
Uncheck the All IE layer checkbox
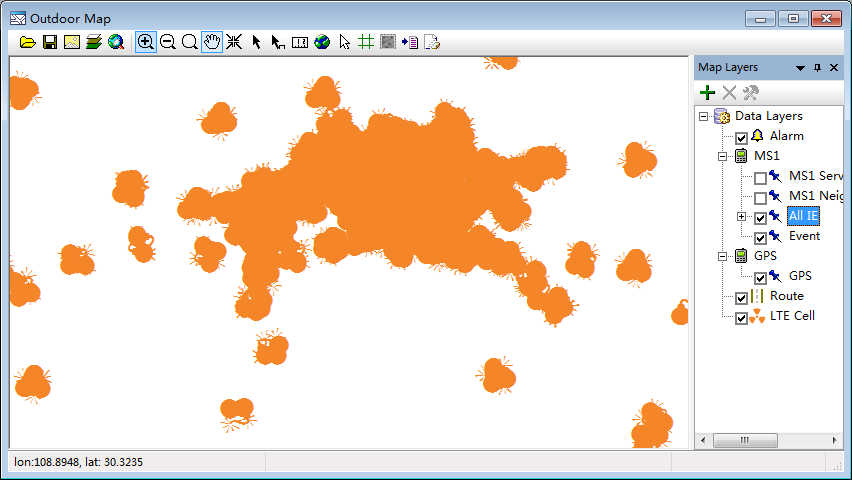(x=761, y=218)
